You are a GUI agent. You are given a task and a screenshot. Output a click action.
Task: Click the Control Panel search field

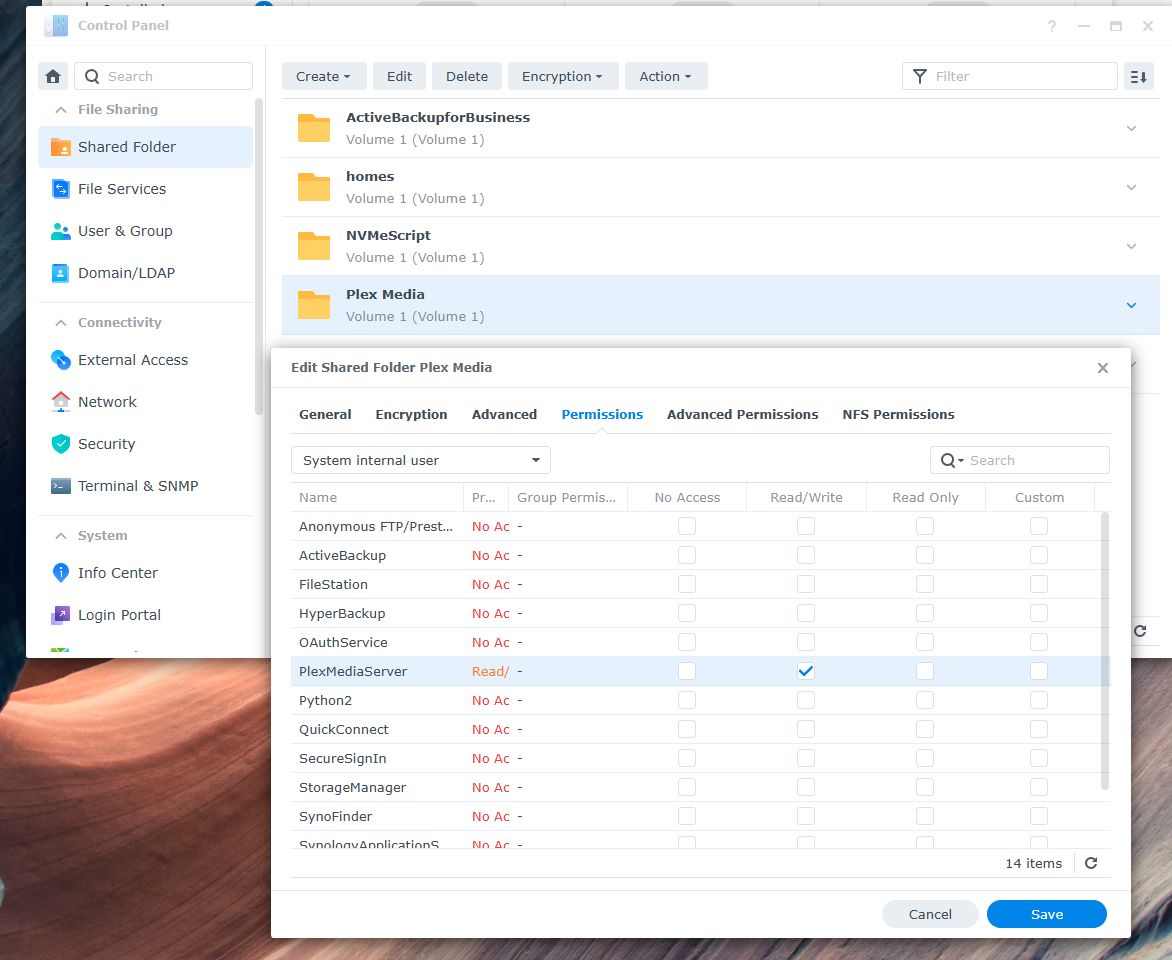(164, 76)
